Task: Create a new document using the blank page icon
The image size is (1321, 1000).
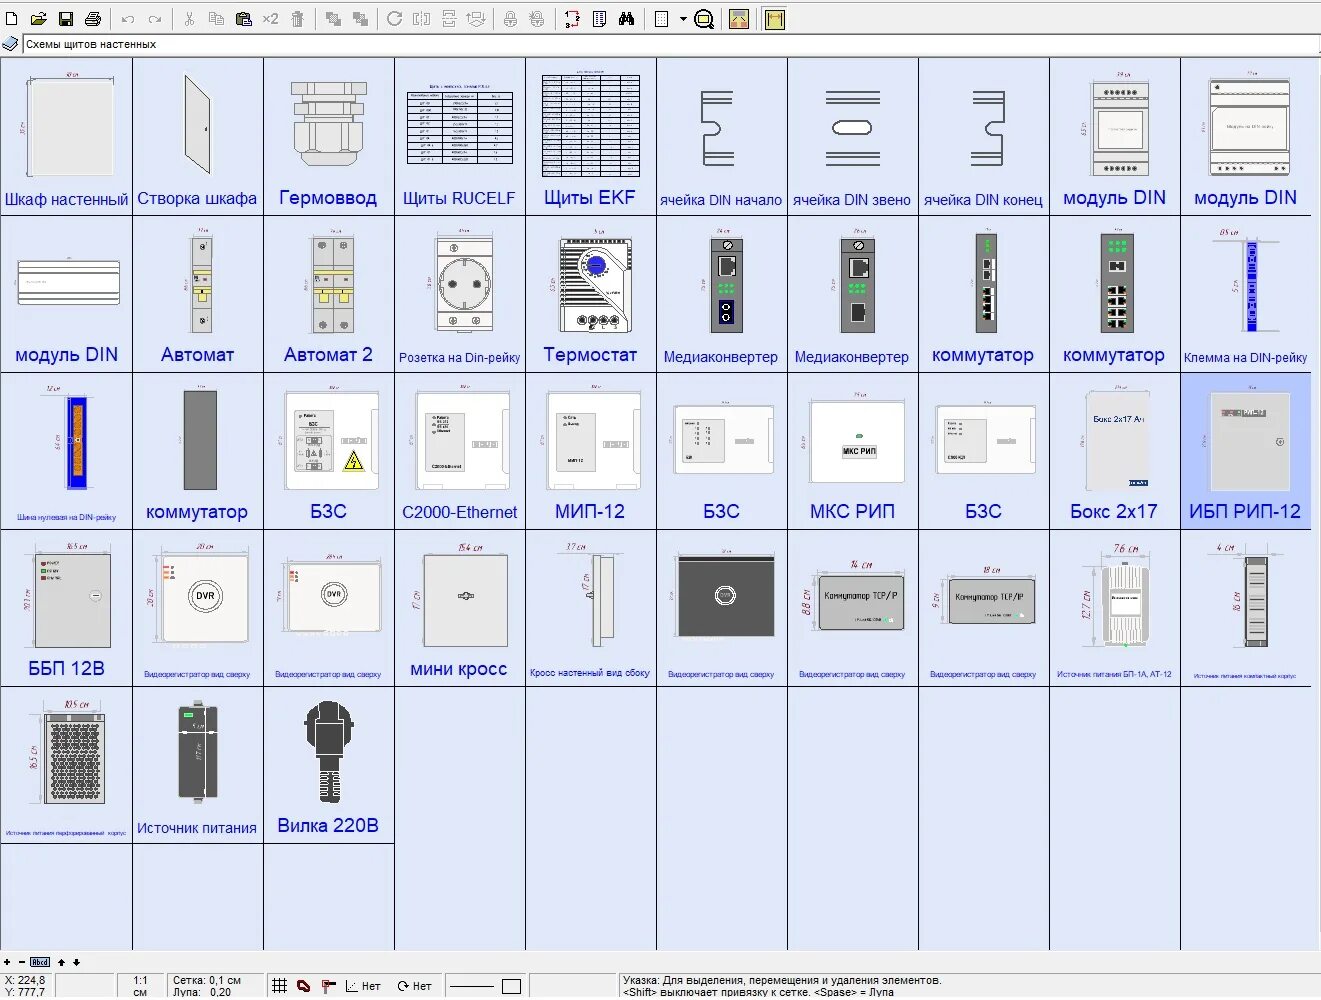Action: [12, 19]
